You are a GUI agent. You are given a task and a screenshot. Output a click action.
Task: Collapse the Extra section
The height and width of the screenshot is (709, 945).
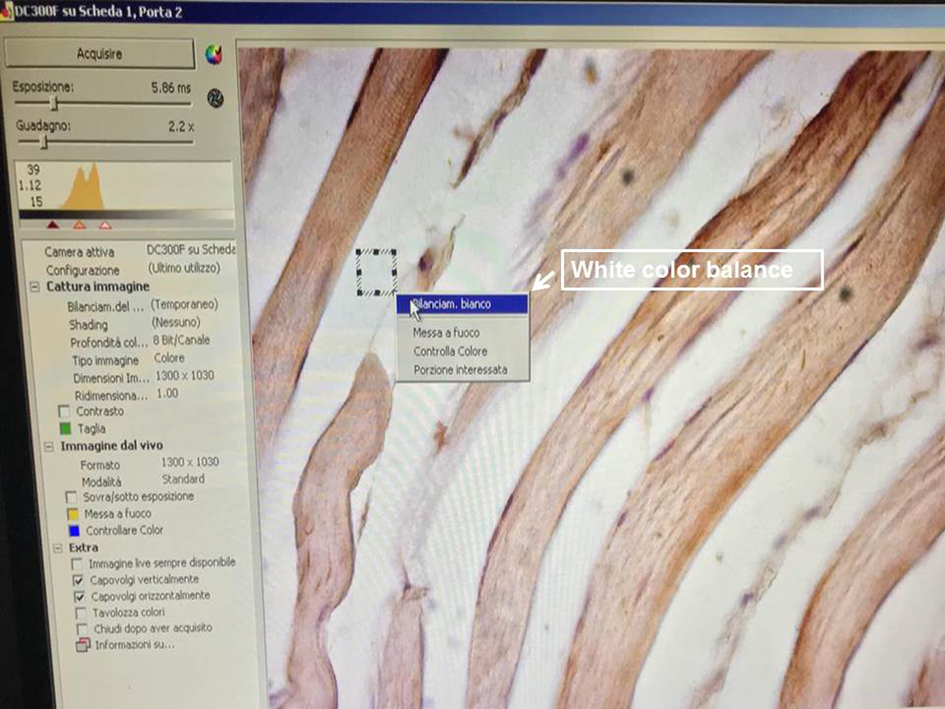coord(57,548)
